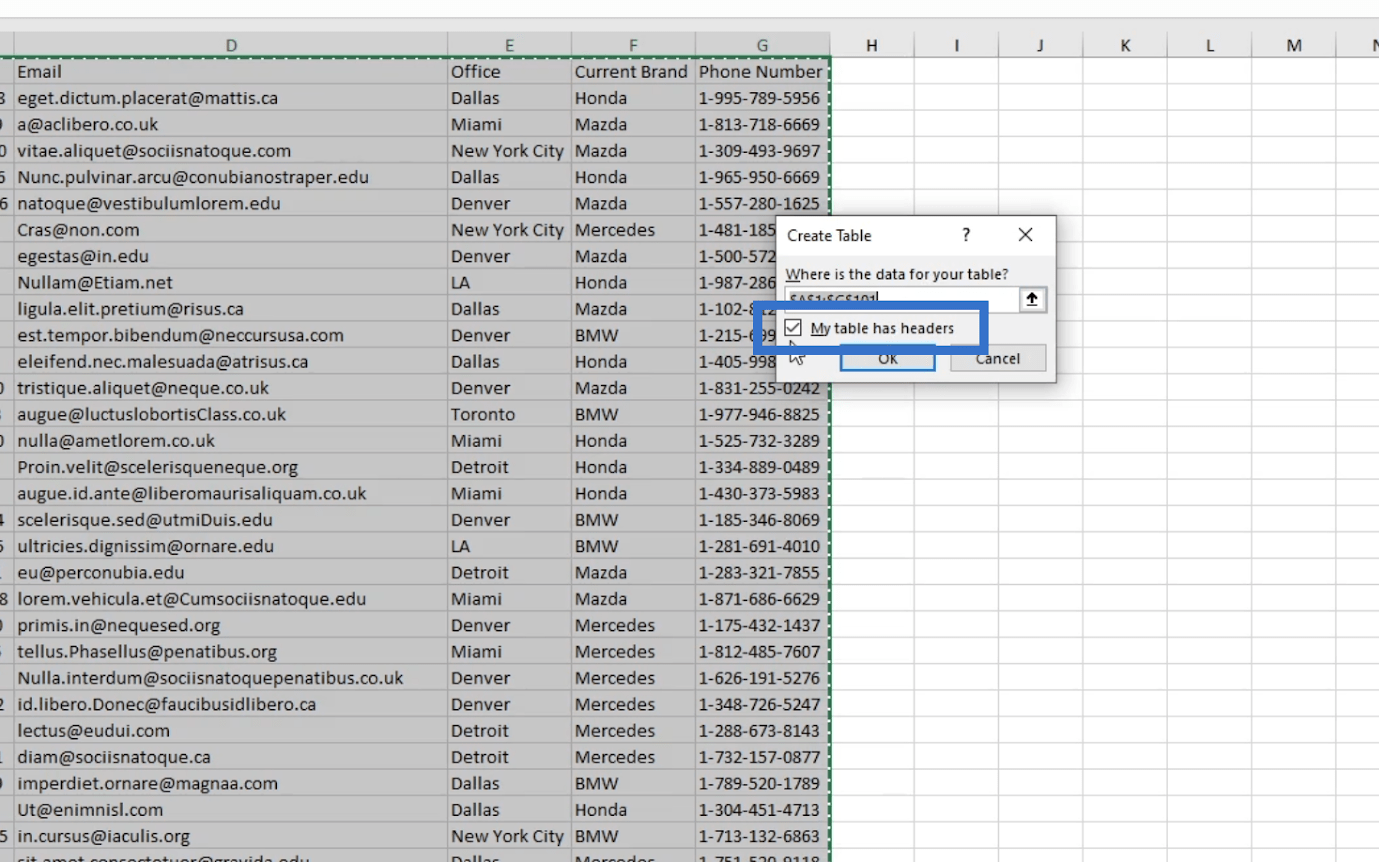The image size is (1379, 862).
Task: Select phone number 1-813-718-6669
Action: click(x=762, y=125)
